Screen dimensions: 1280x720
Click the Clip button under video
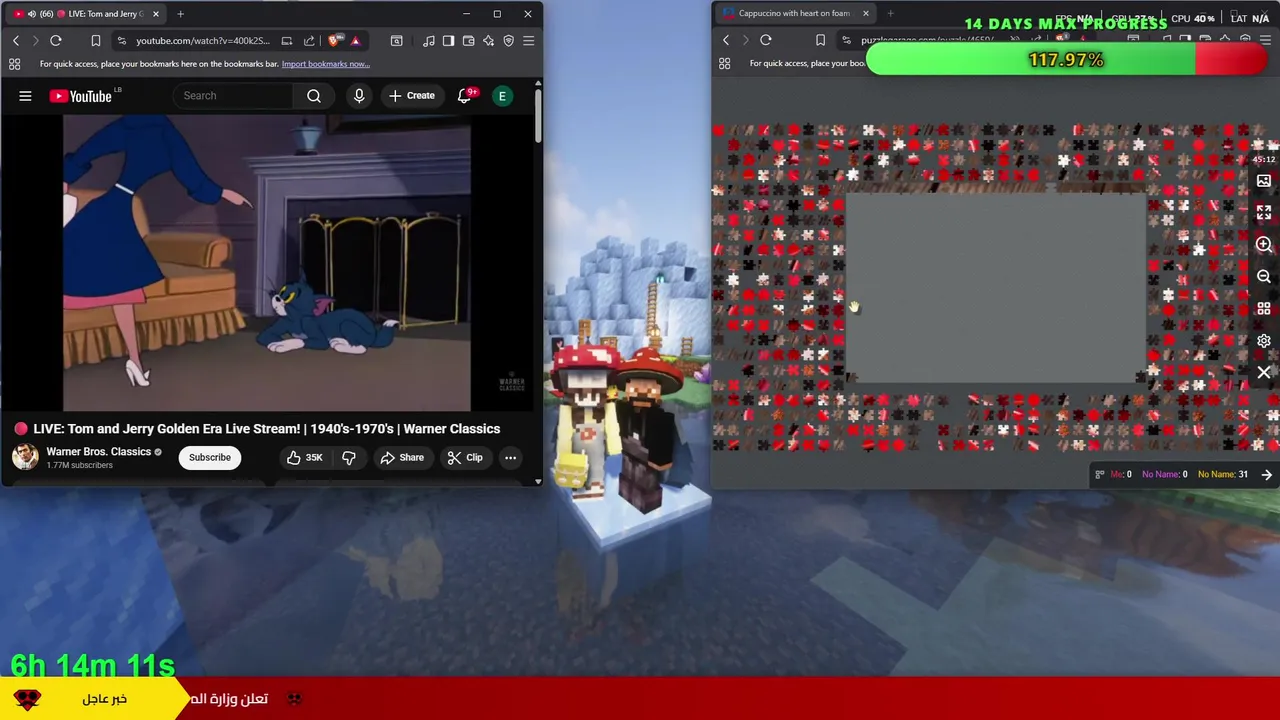point(465,458)
